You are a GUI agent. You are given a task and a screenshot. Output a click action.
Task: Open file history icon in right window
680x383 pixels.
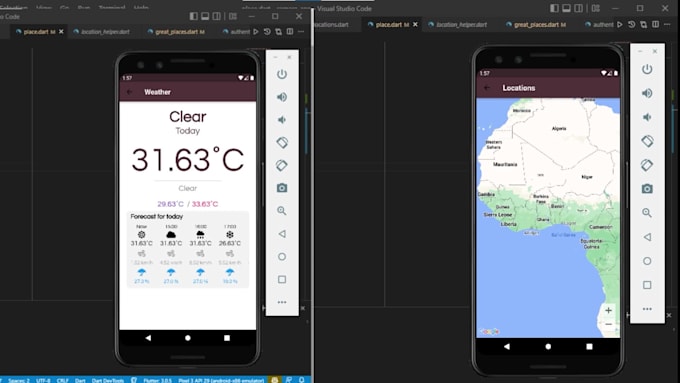click(632, 25)
